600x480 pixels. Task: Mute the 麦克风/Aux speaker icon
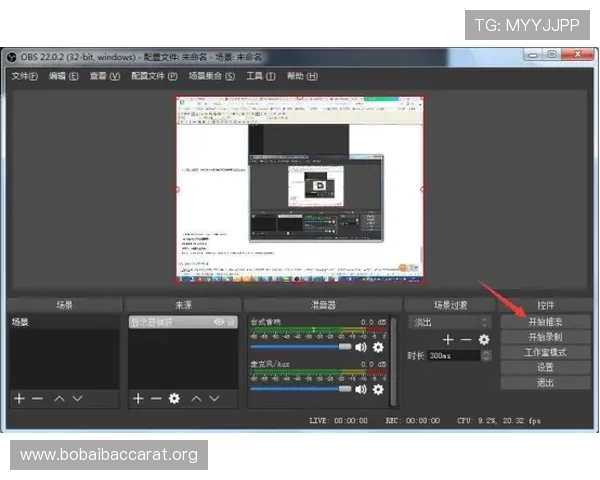tap(361, 389)
